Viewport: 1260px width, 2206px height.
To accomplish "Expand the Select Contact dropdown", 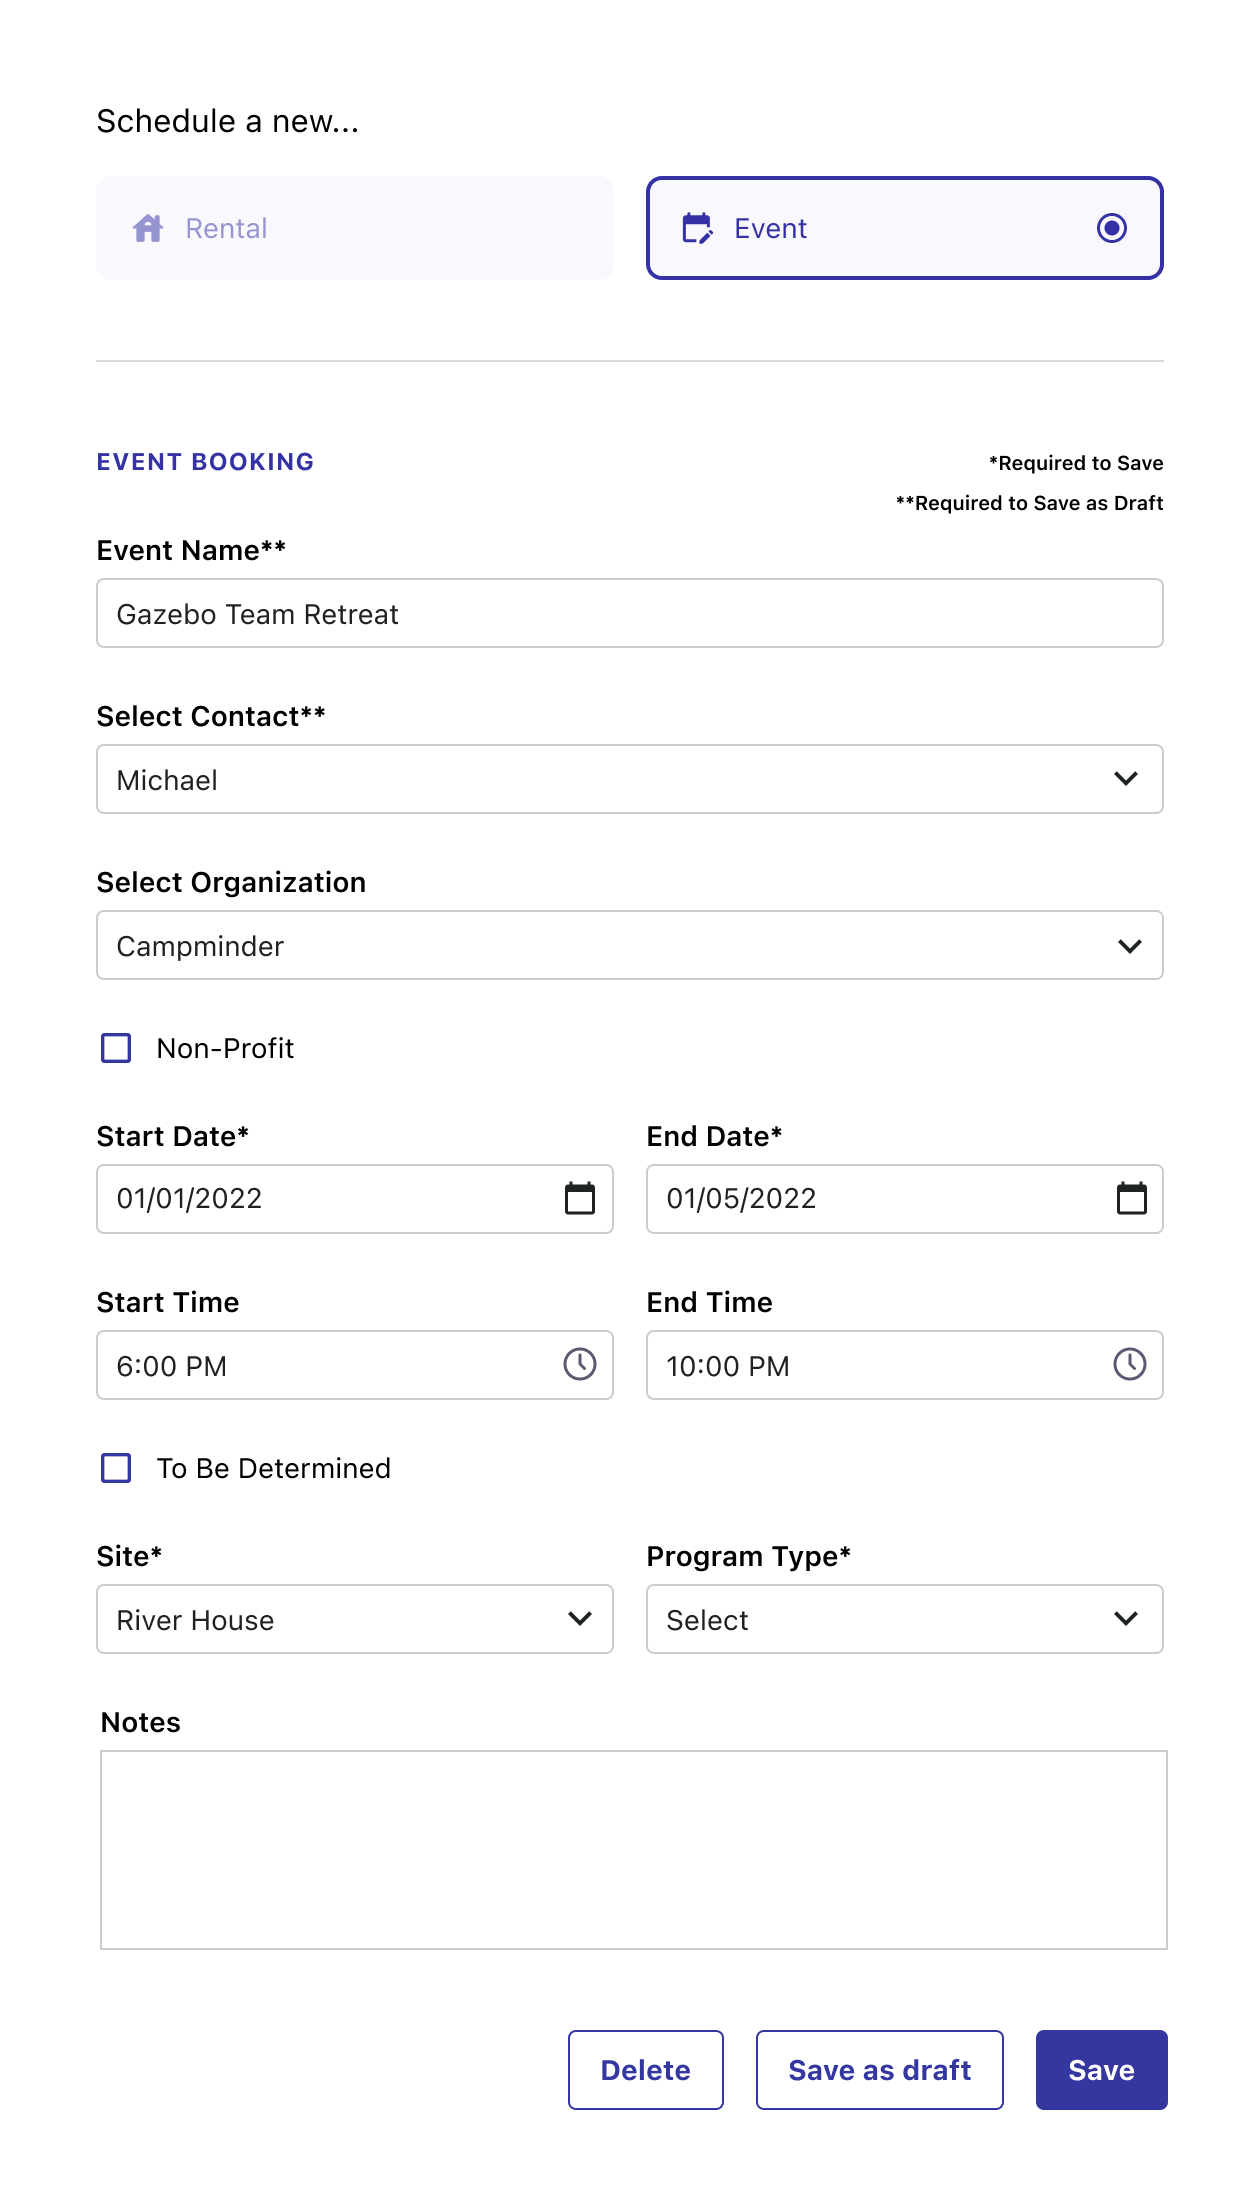I will (x=629, y=779).
